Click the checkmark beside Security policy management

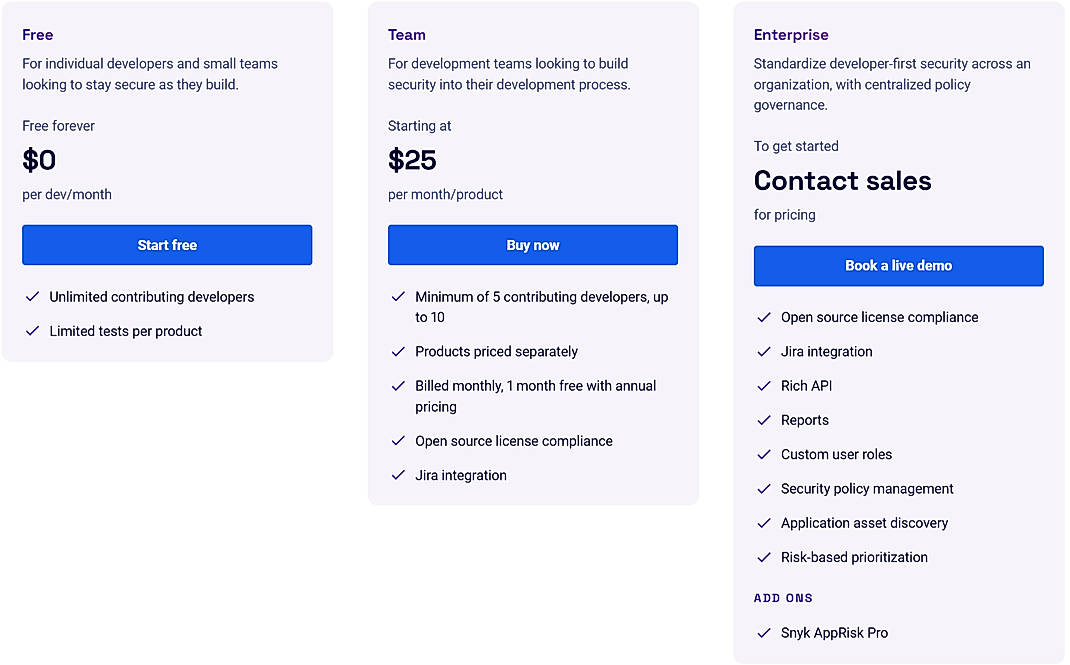click(x=763, y=488)
